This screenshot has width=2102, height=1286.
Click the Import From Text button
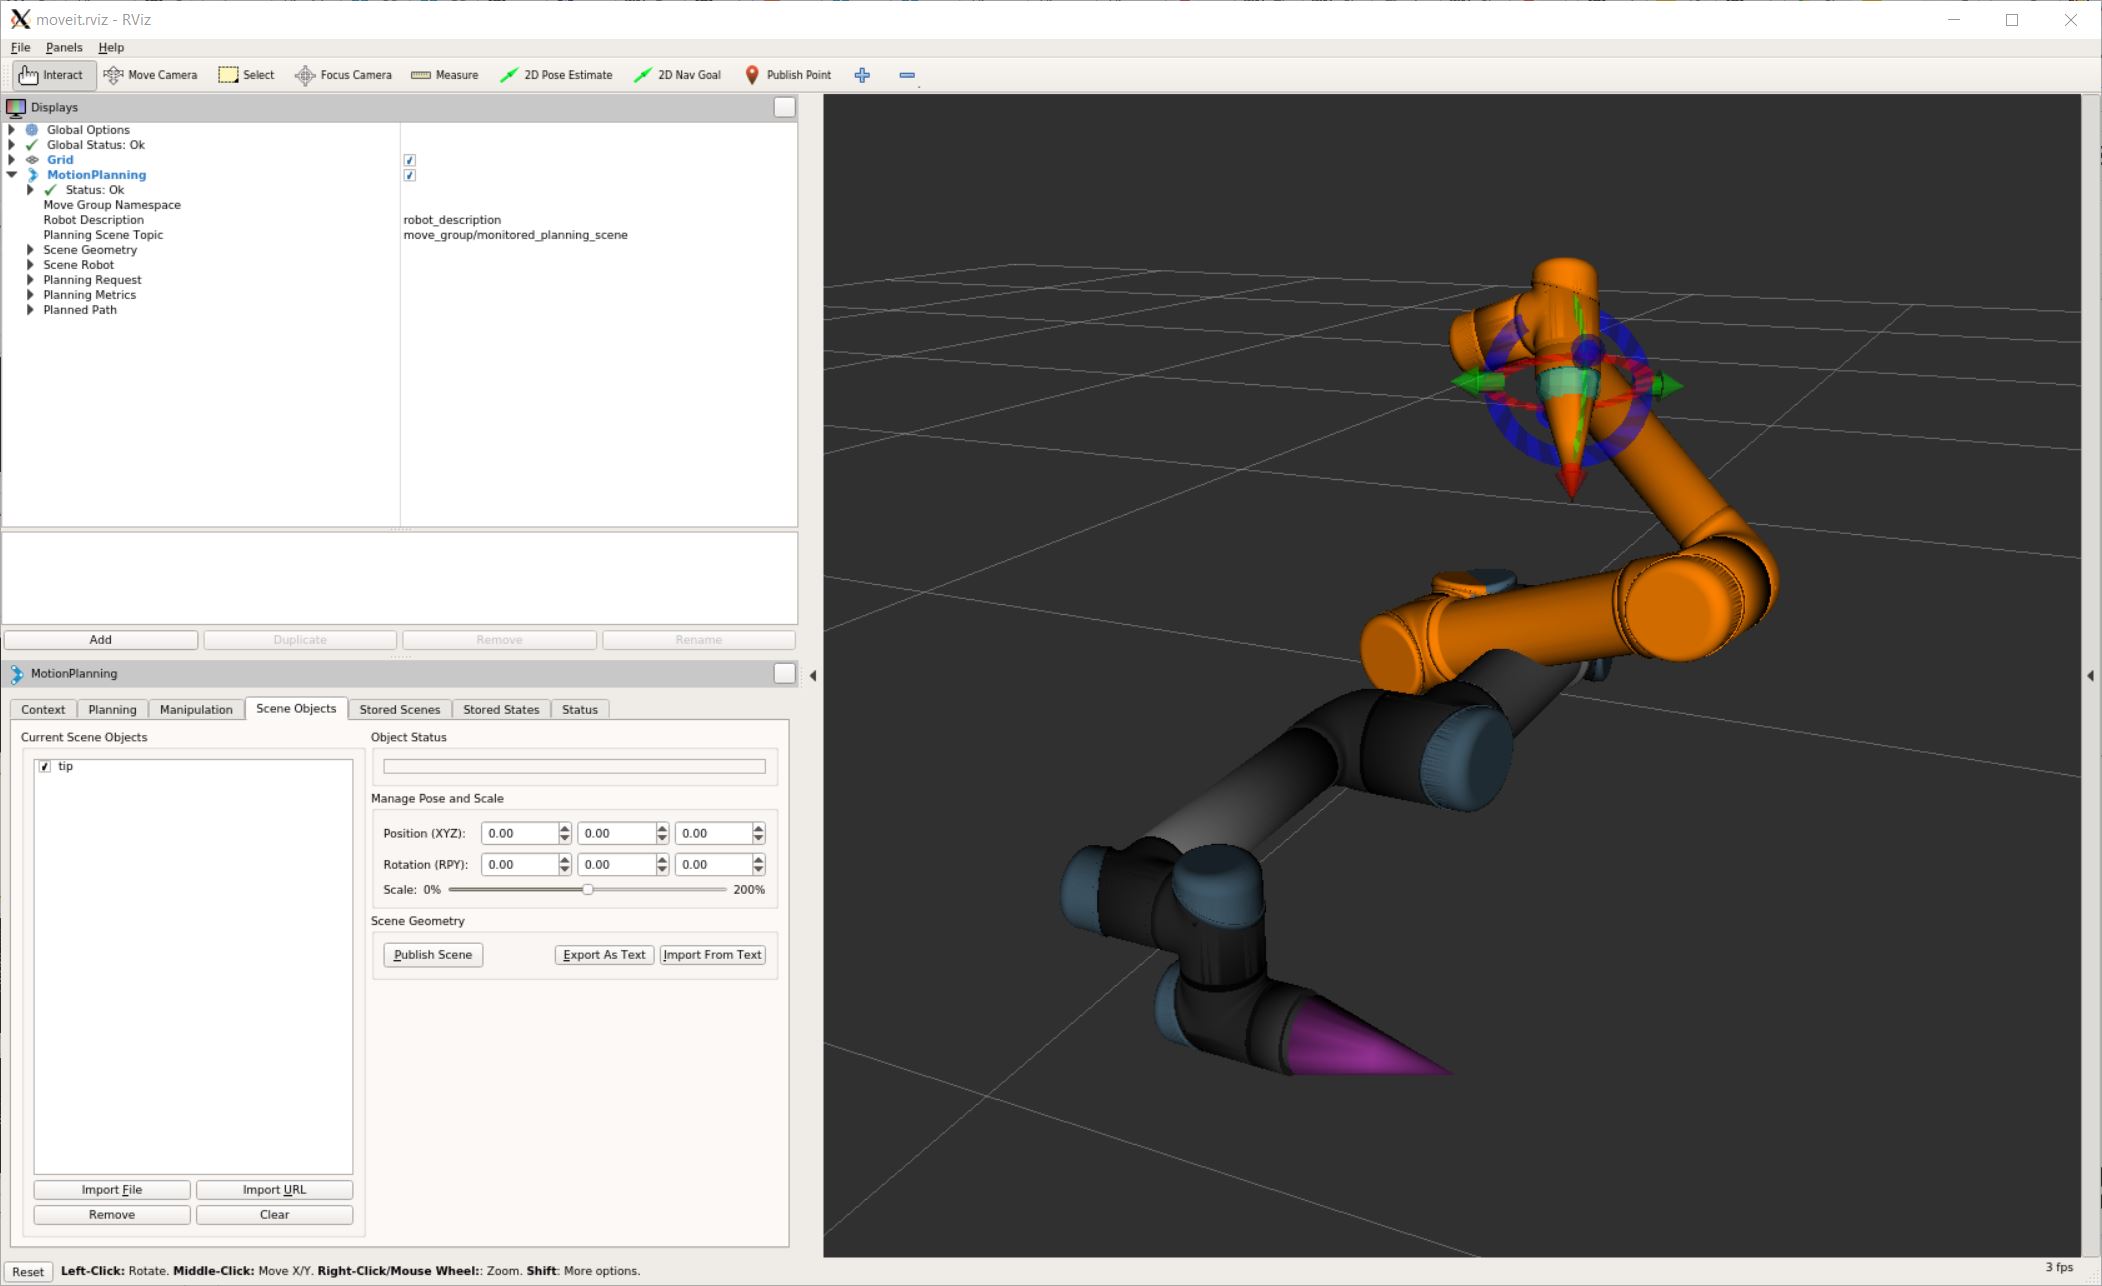pos(712,954)
